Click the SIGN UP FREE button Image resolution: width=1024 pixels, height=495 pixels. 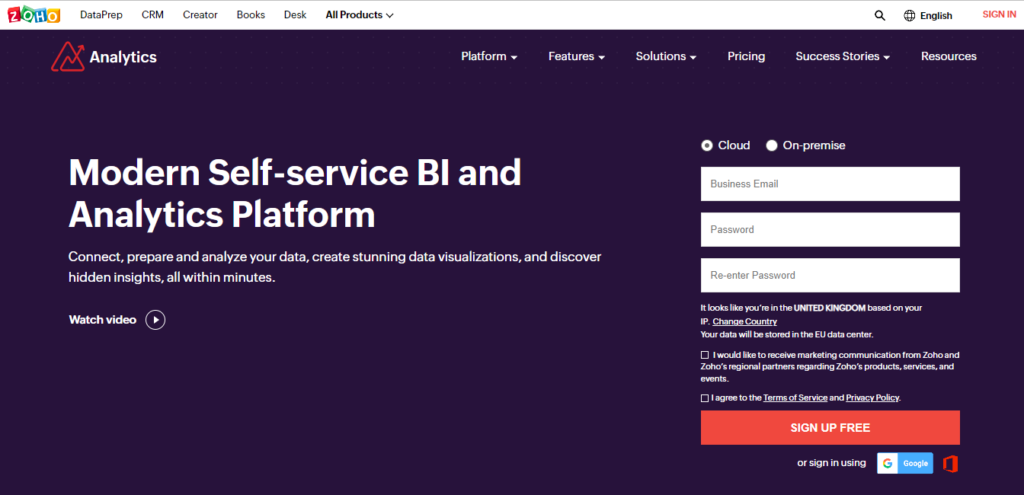click(x=830, y=428)
